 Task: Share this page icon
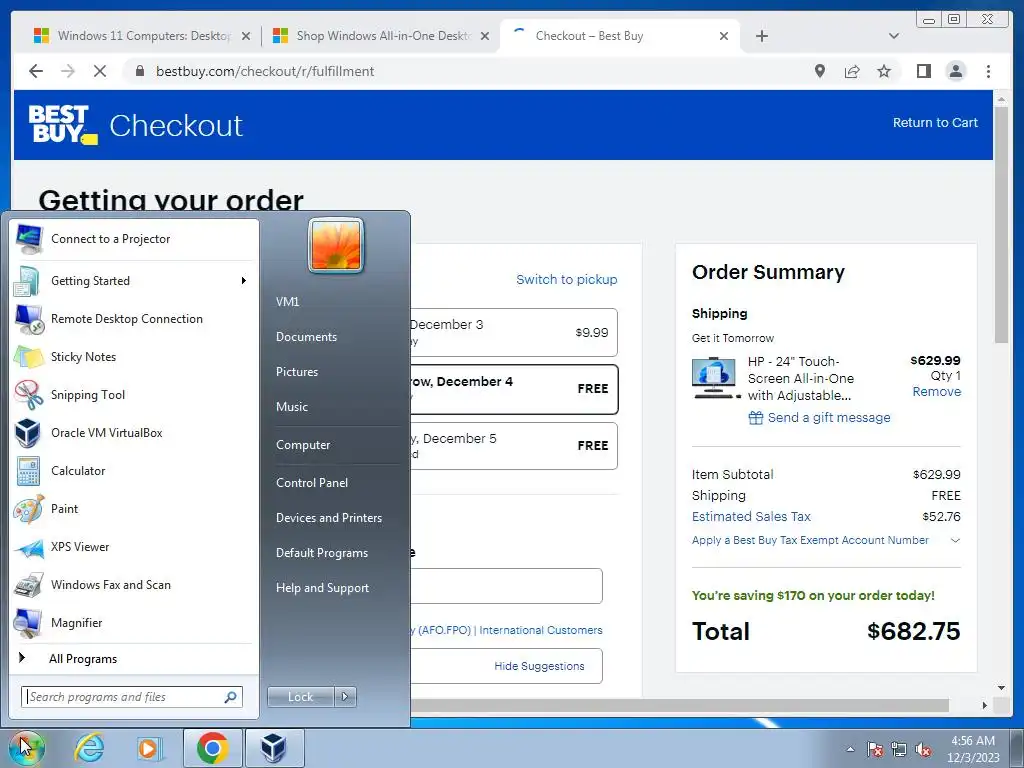tap(852, 71)
